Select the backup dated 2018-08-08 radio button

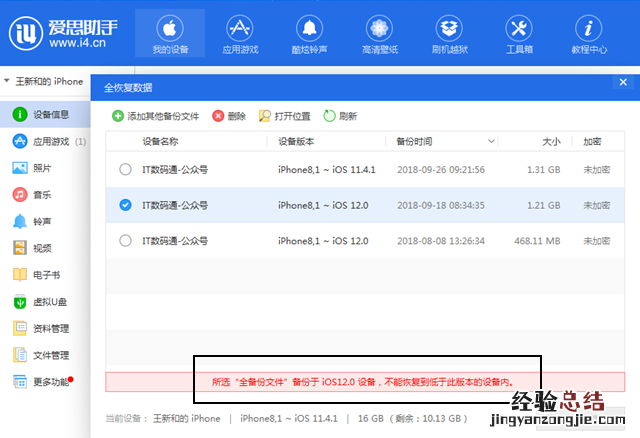[x=125, y=240]
